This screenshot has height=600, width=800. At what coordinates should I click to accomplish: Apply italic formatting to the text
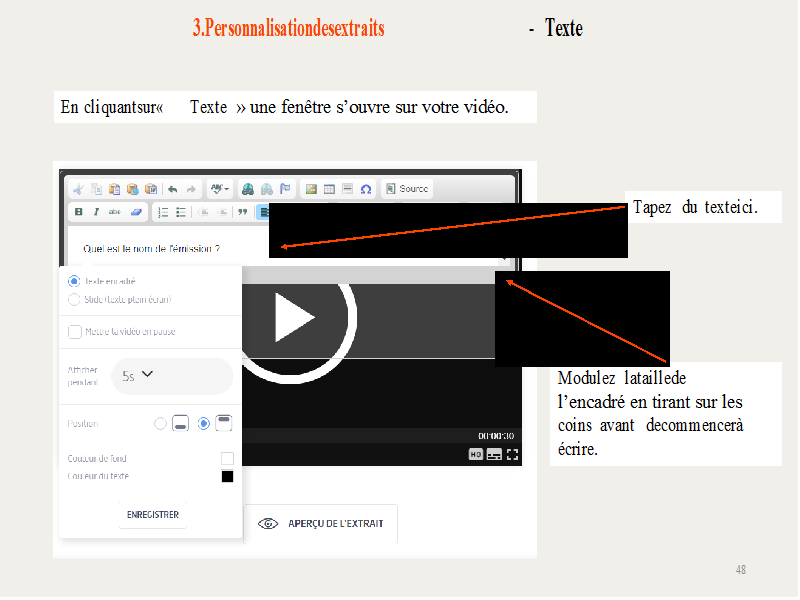tap(96, 212)
